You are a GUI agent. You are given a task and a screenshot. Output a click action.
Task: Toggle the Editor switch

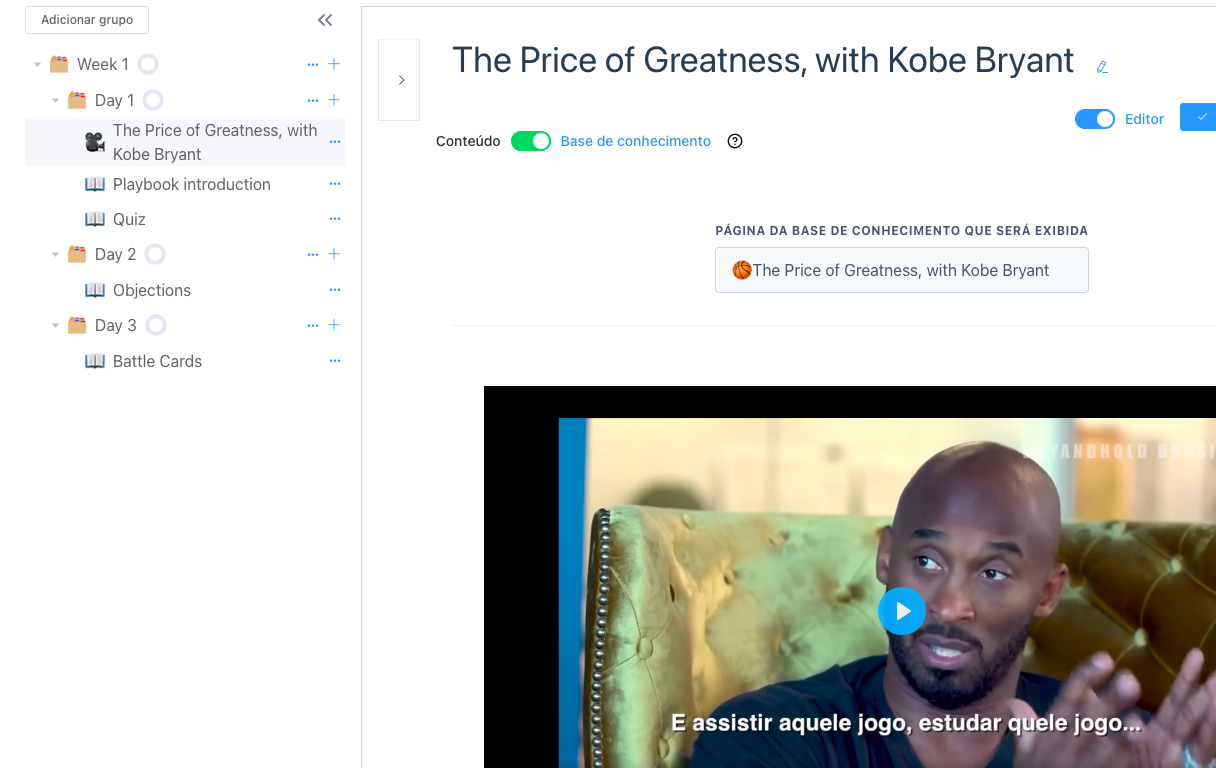pos(1095,119)
